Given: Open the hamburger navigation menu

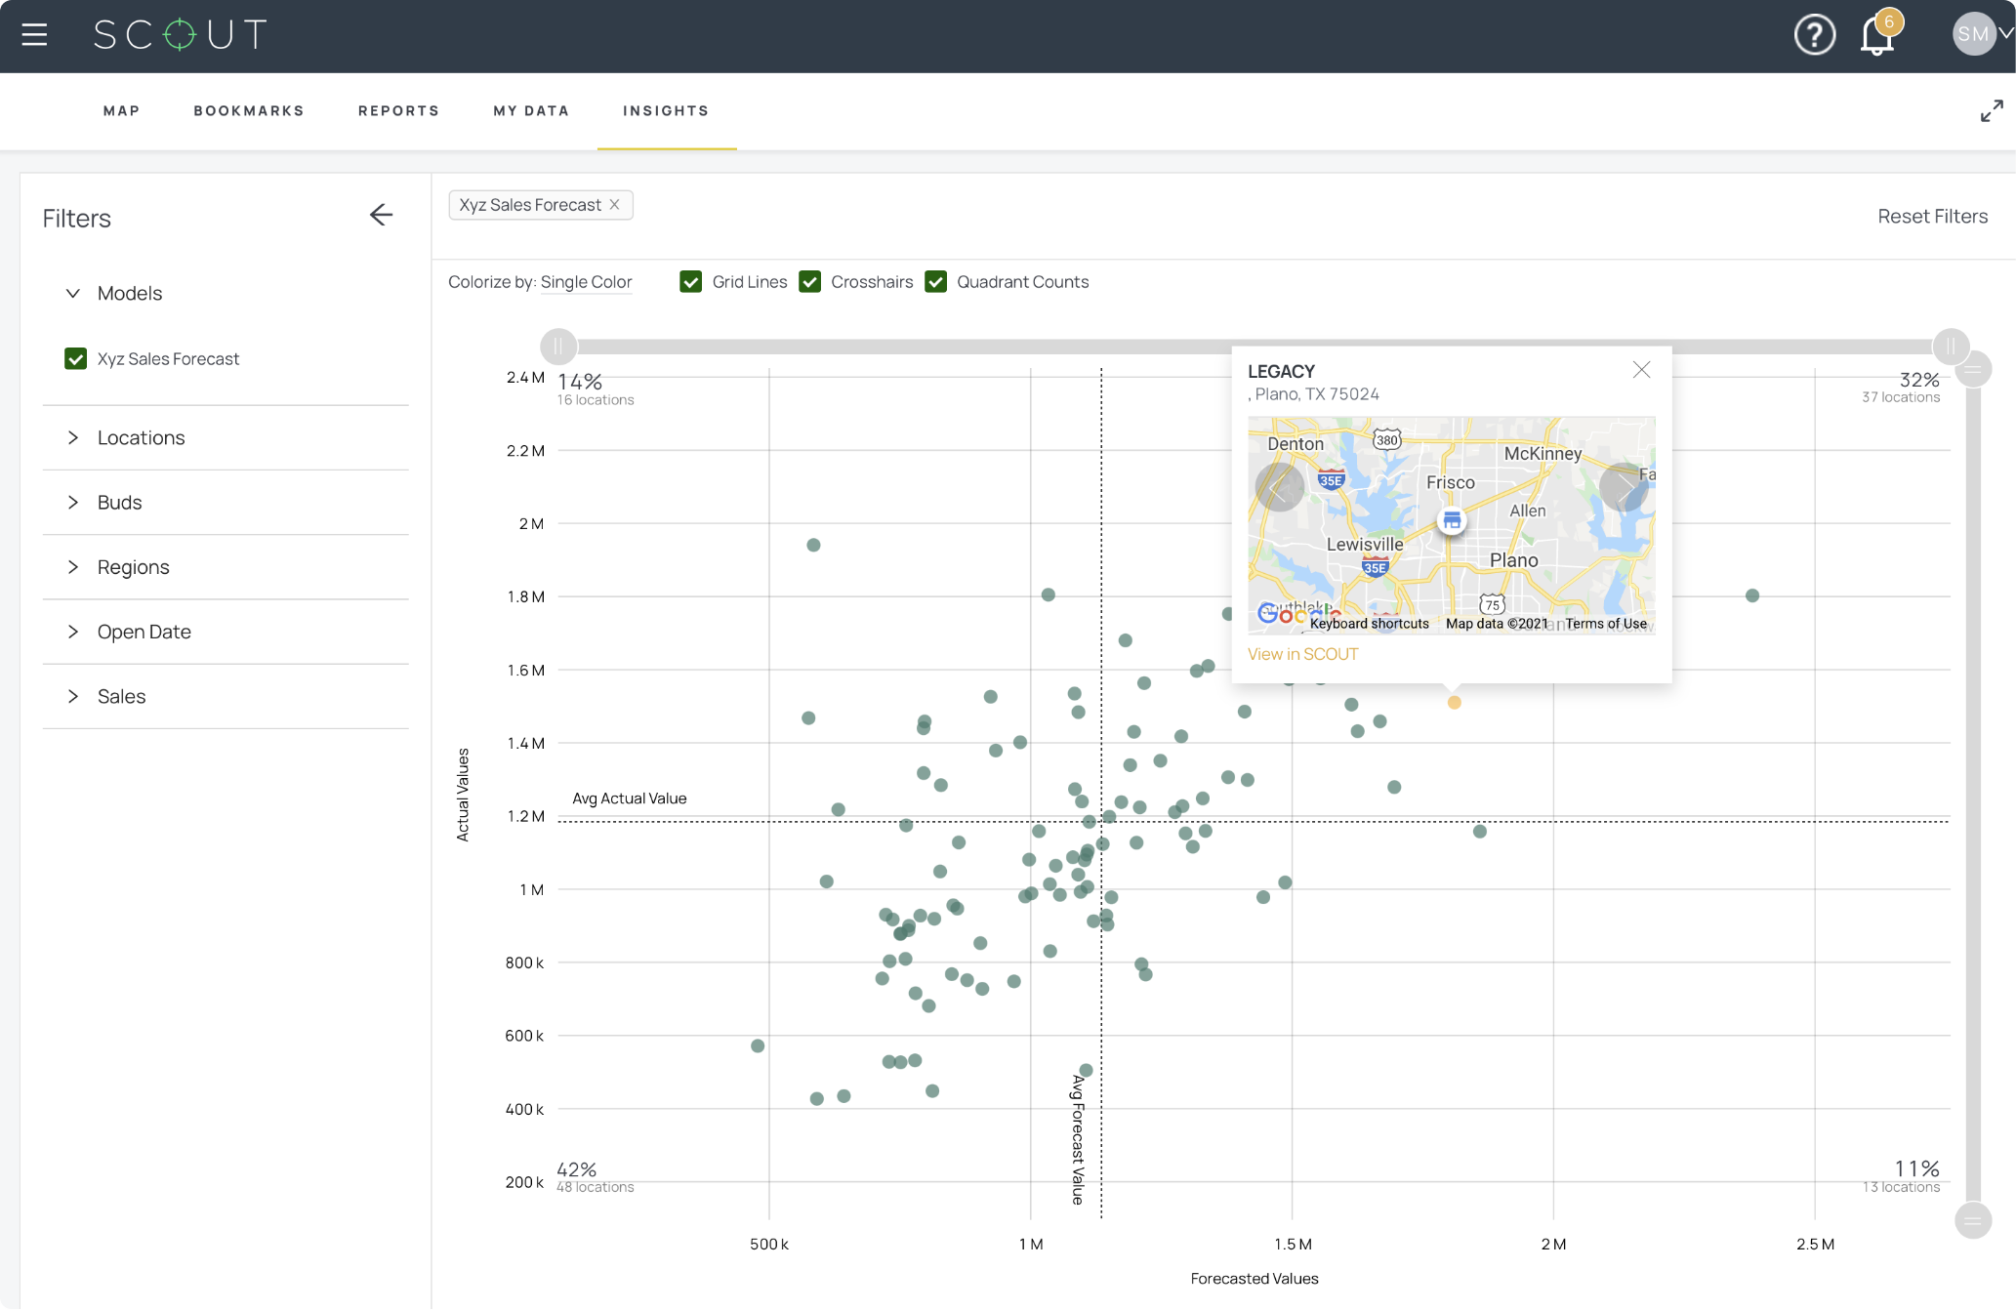Looking at the screenshot, I should pos(34,34).
